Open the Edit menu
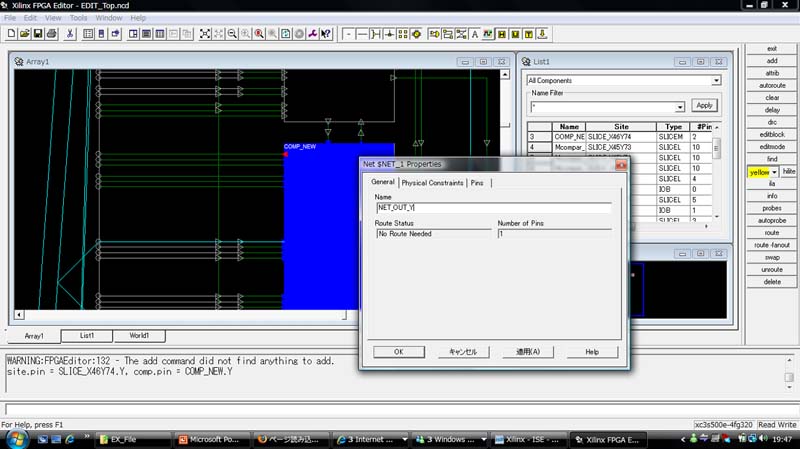 30,18
